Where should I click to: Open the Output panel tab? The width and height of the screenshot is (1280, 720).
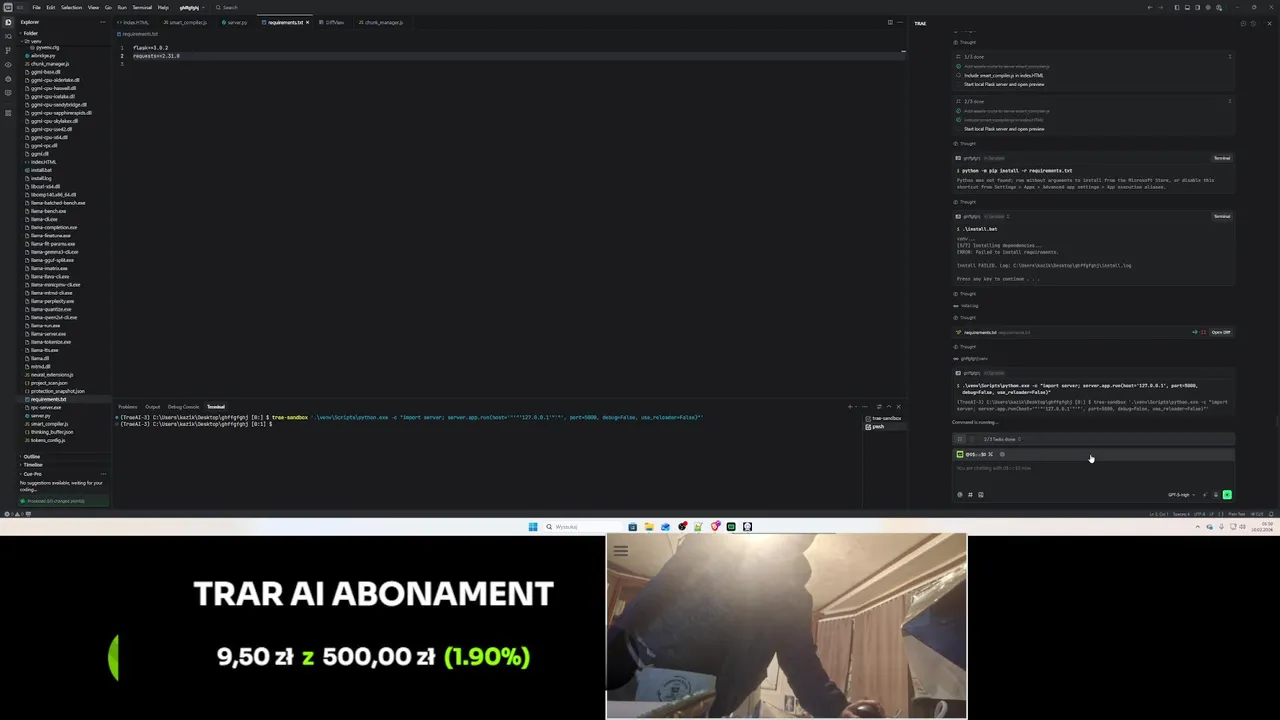(x=152, y=407)
